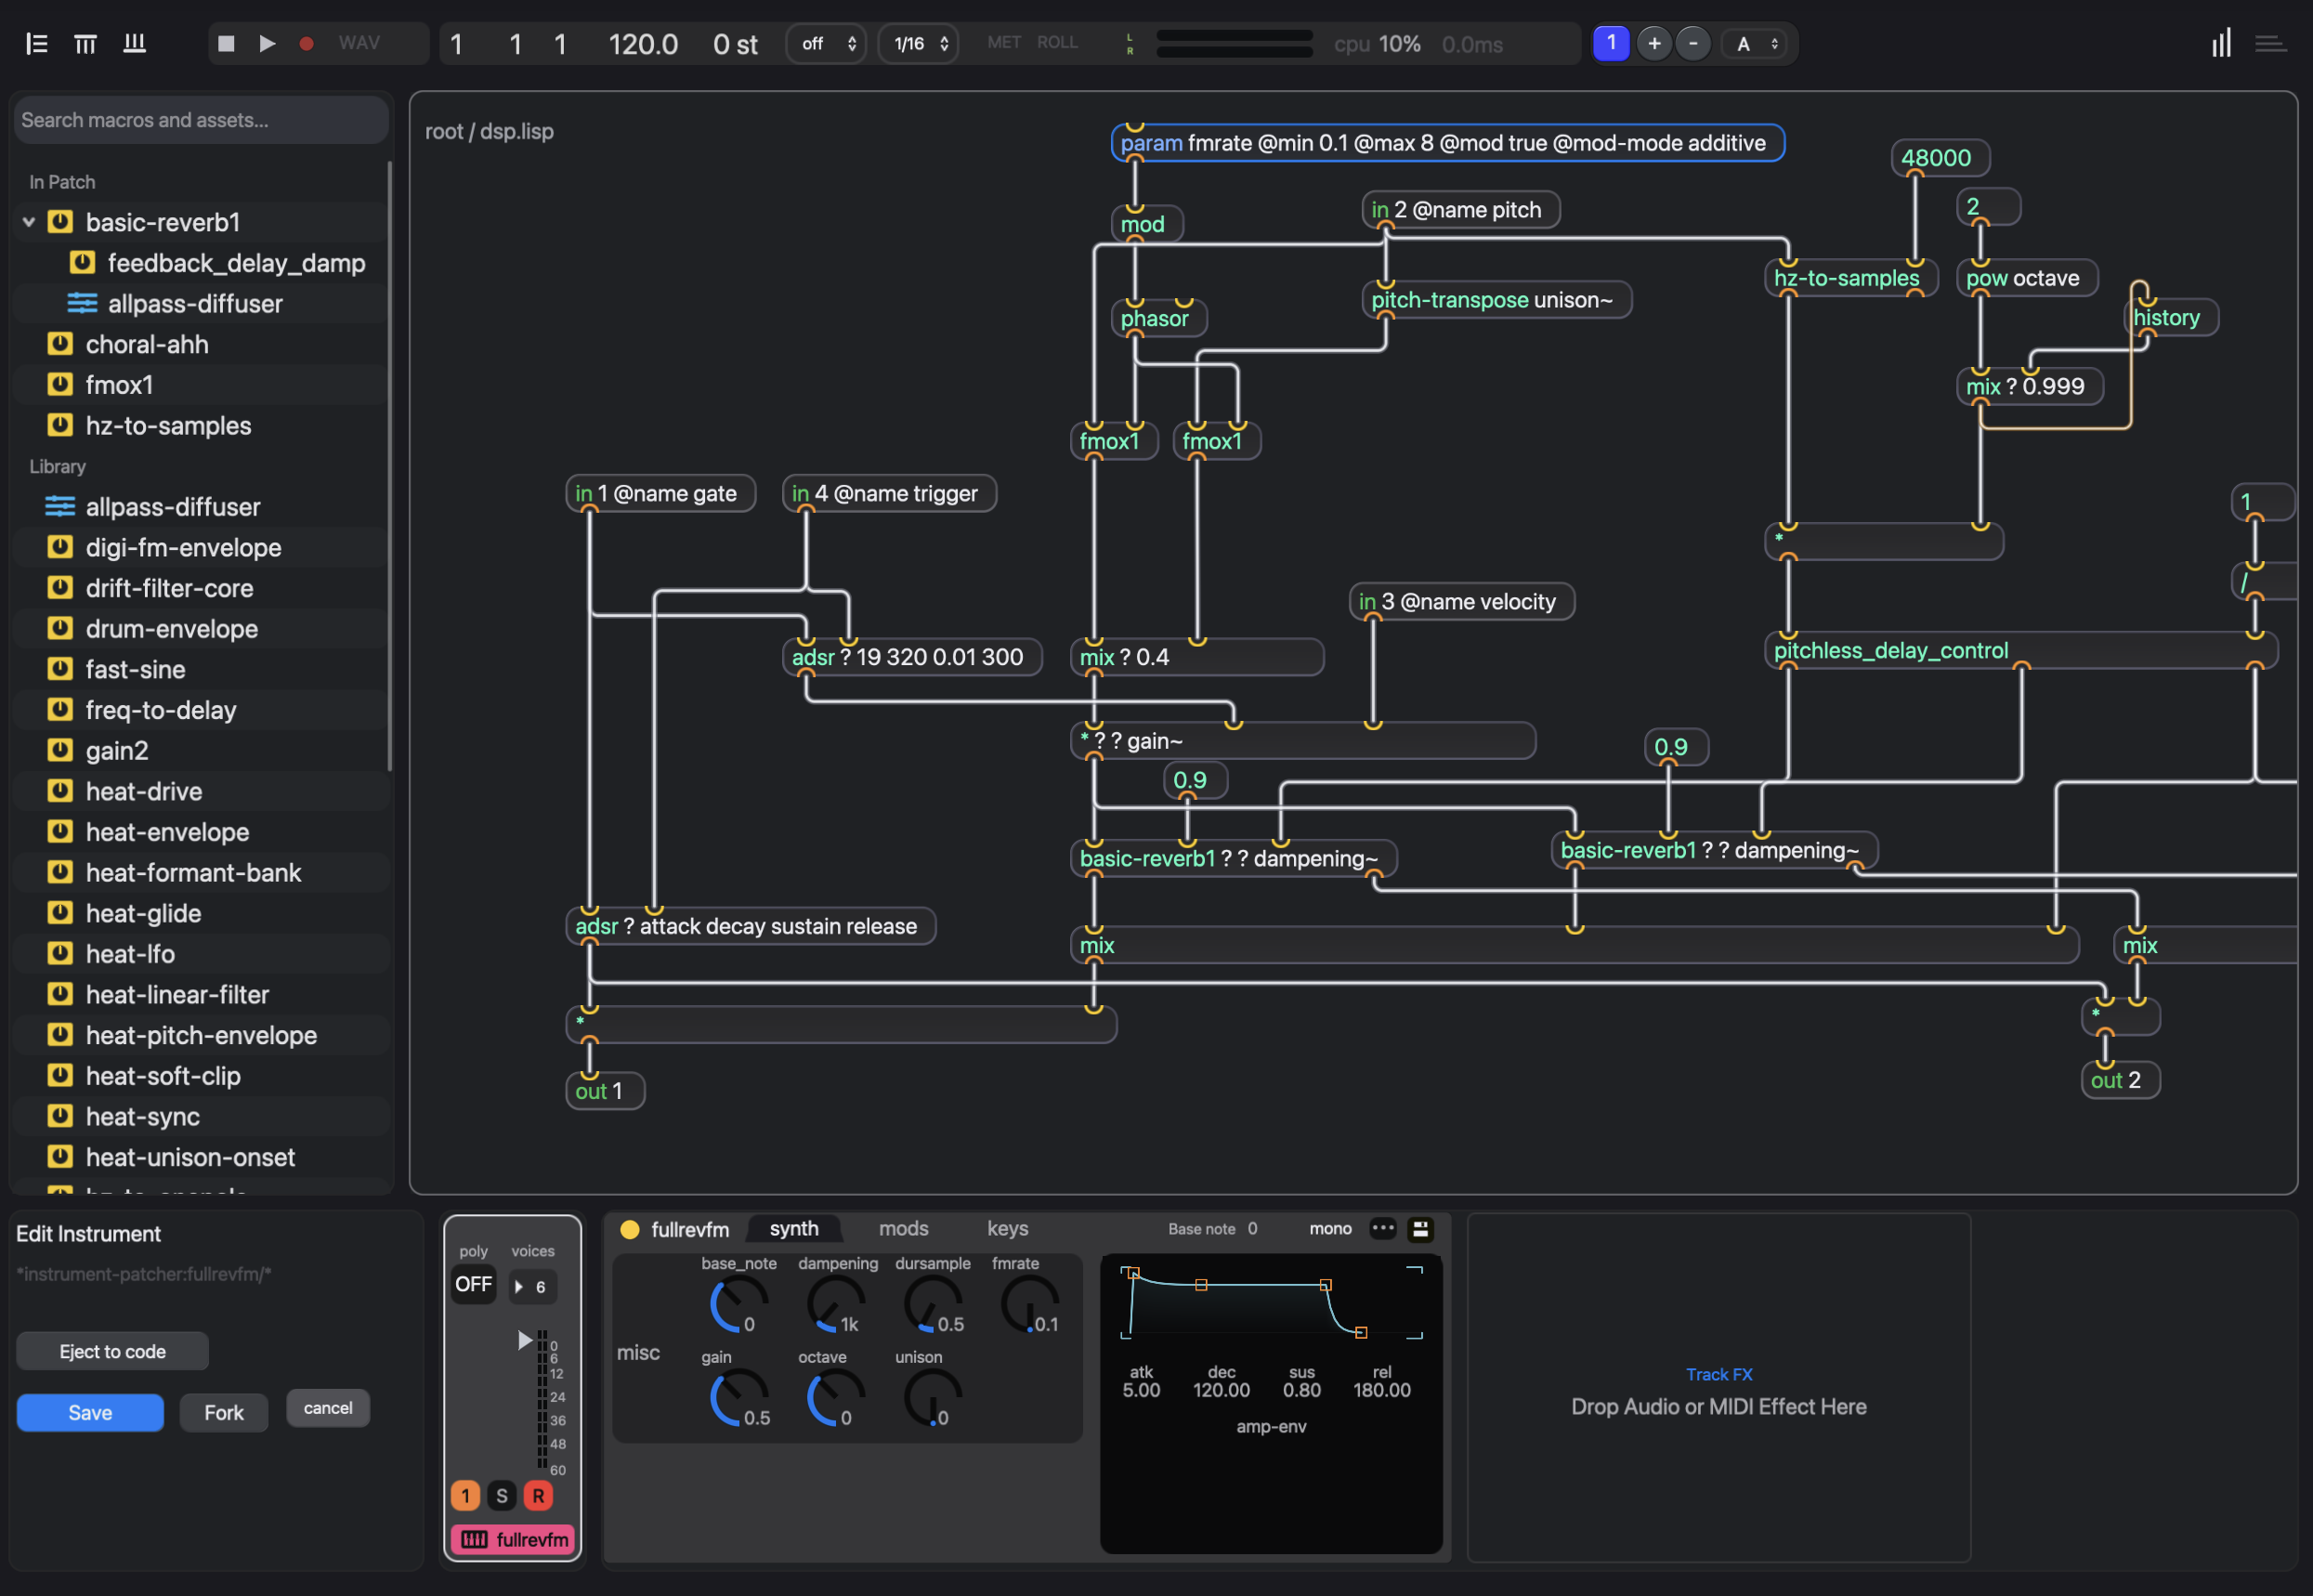This screenshot has width=2313, height=1596.
Task: Click the bottom panel layout icon
Action: pos(134,43)
